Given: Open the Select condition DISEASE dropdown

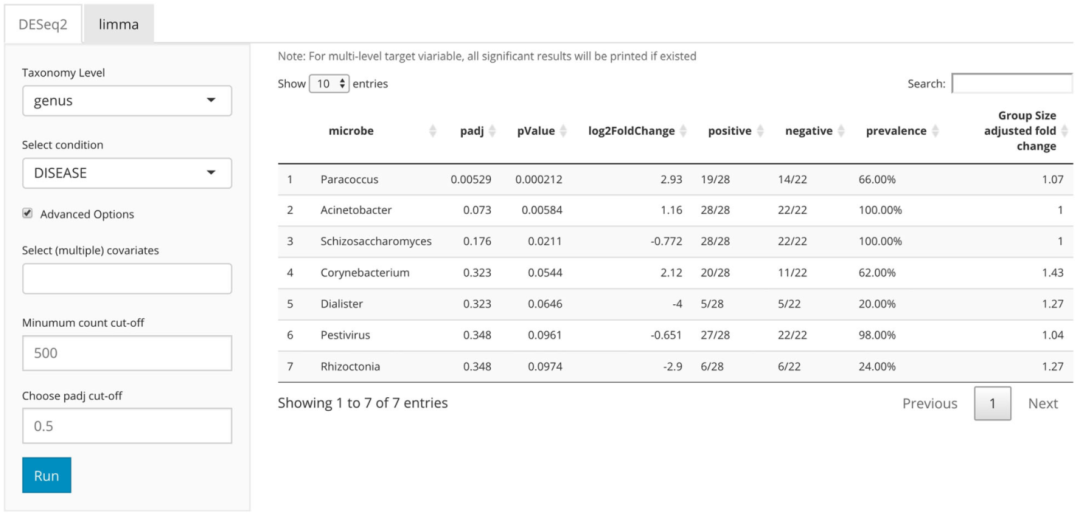Looking at the screenshot, I should (x=127, y=174).
